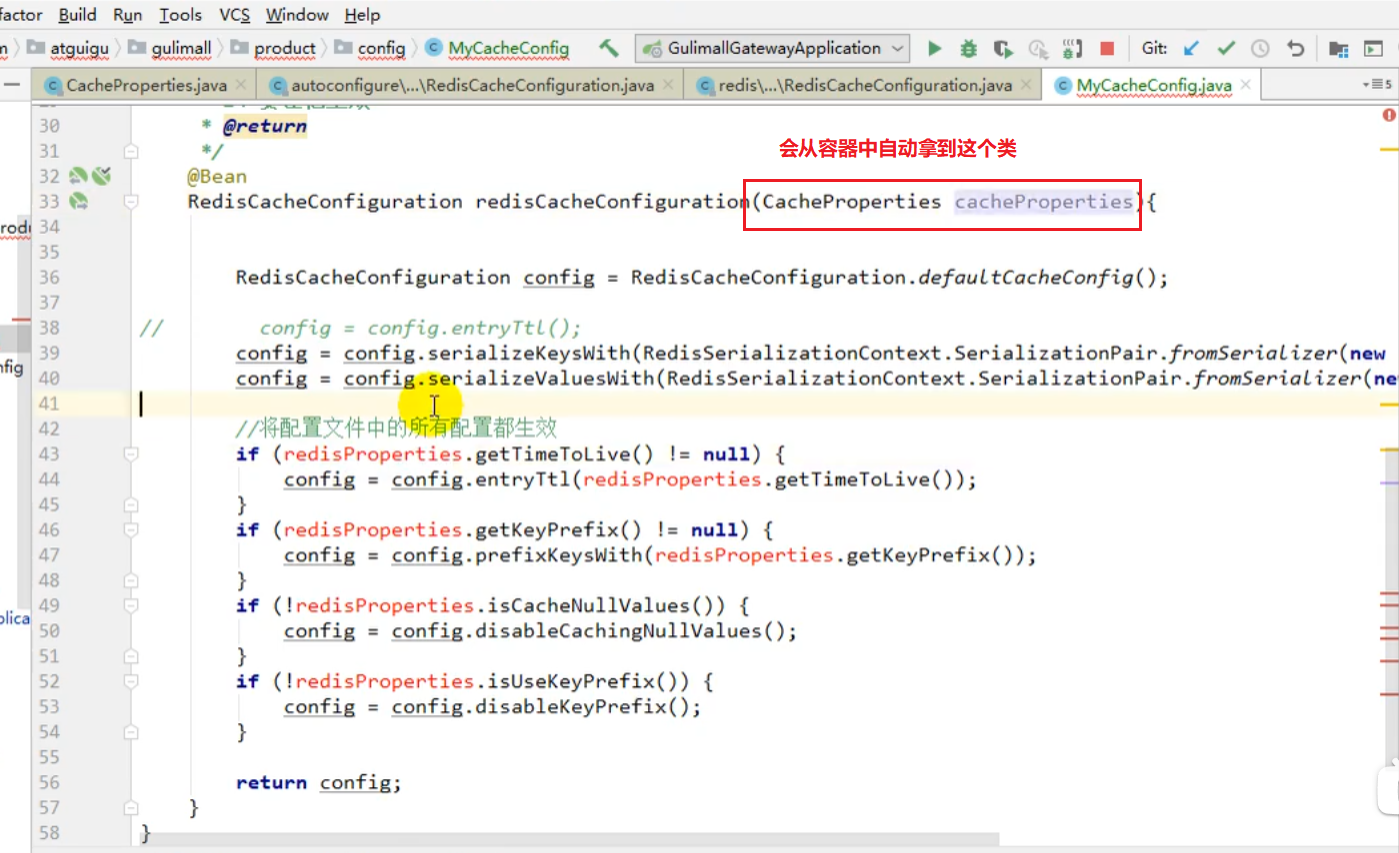
Task: Collapse the Javadoc comment fold at line 31
Action: pos(131,151)
